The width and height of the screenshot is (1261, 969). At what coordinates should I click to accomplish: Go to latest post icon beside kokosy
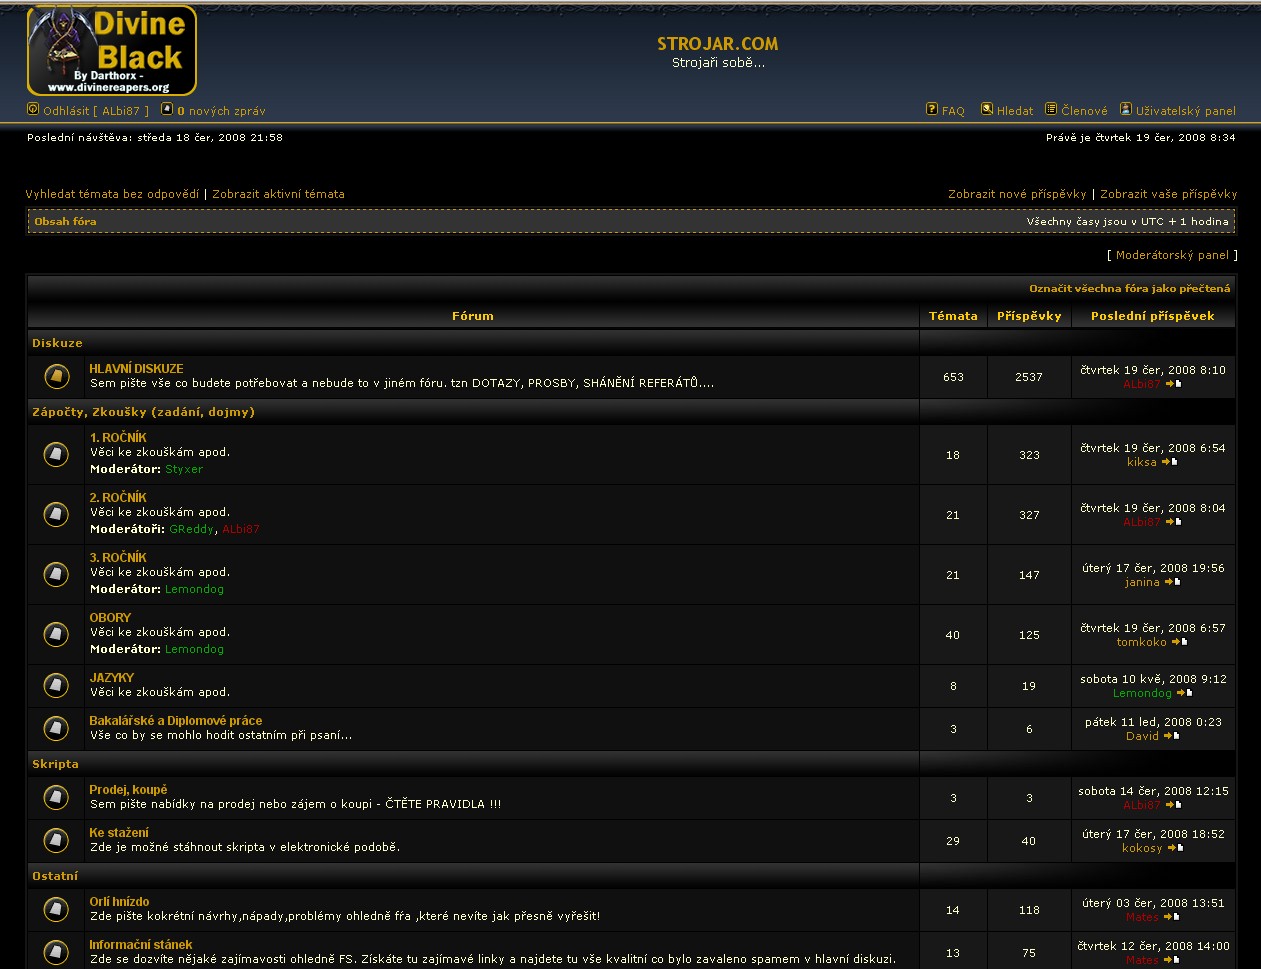(x=1176, y=848)
